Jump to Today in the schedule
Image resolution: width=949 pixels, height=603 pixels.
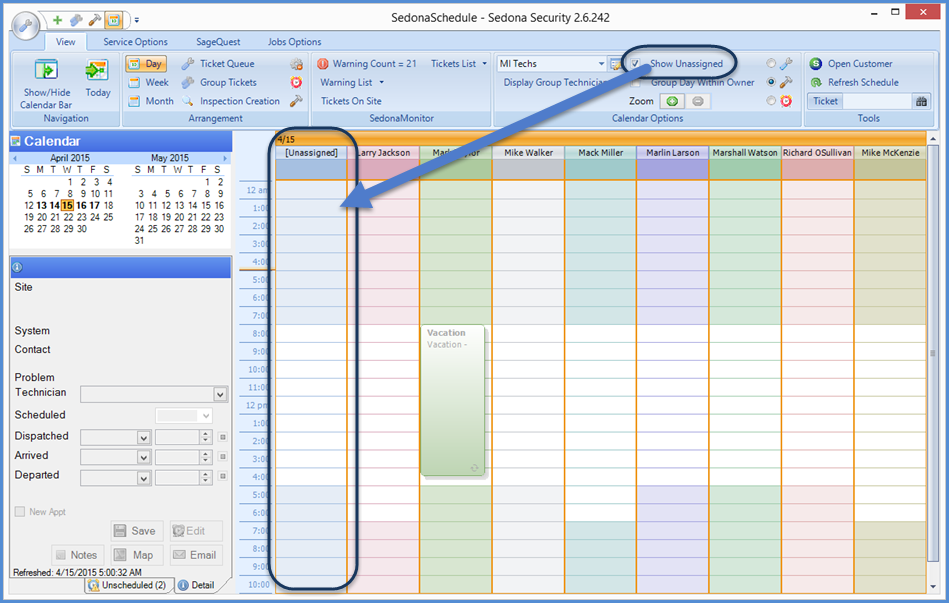[x=97, y=79]
